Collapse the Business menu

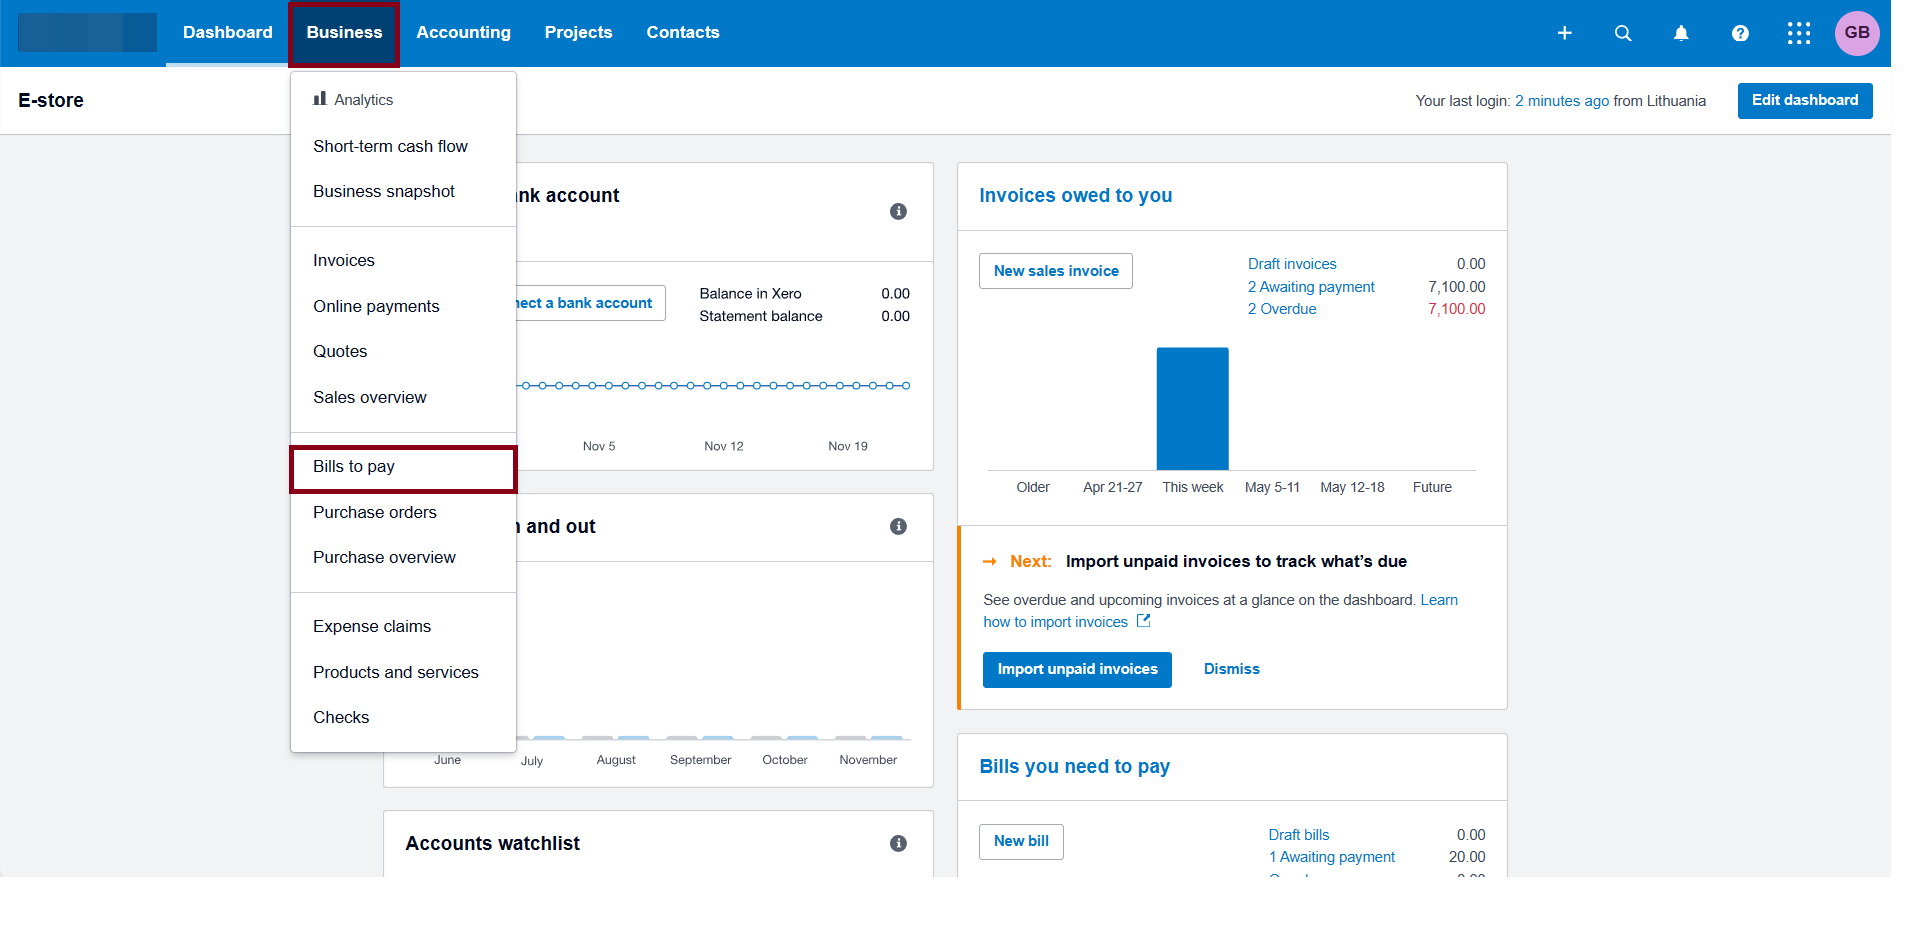(344, 33)
